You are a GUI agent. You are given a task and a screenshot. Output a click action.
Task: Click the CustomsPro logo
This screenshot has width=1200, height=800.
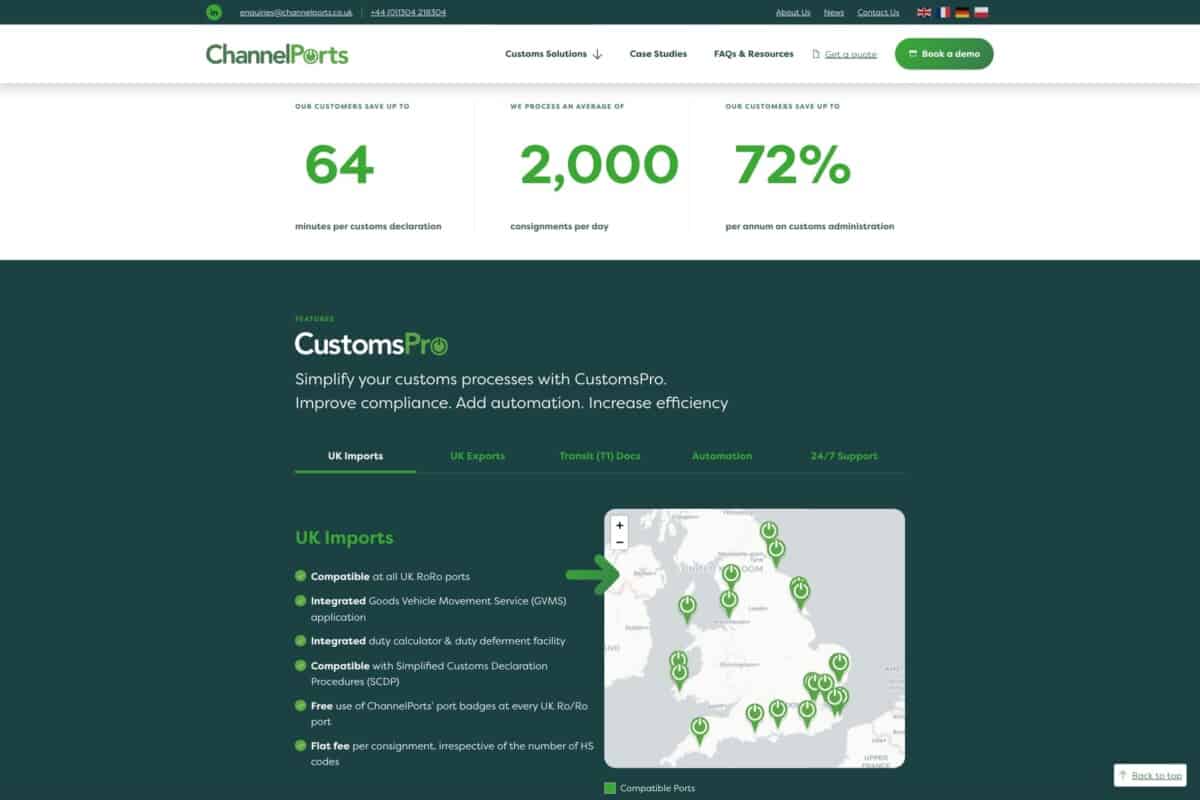pos(371,344)
